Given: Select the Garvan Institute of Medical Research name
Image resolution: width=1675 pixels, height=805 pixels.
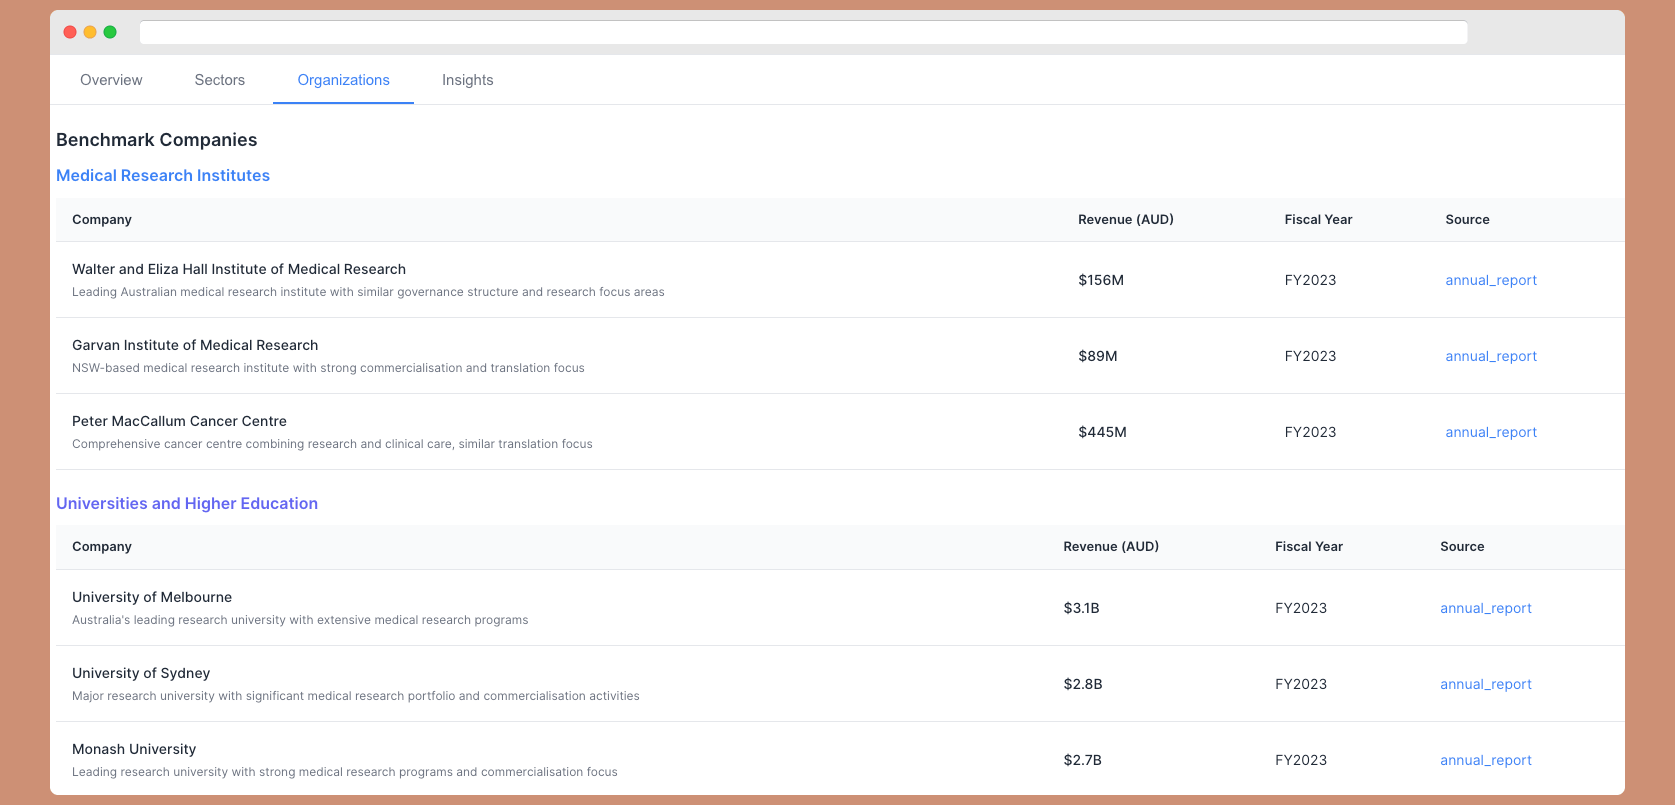Looking at the screenshot, I should click(195, 345).
